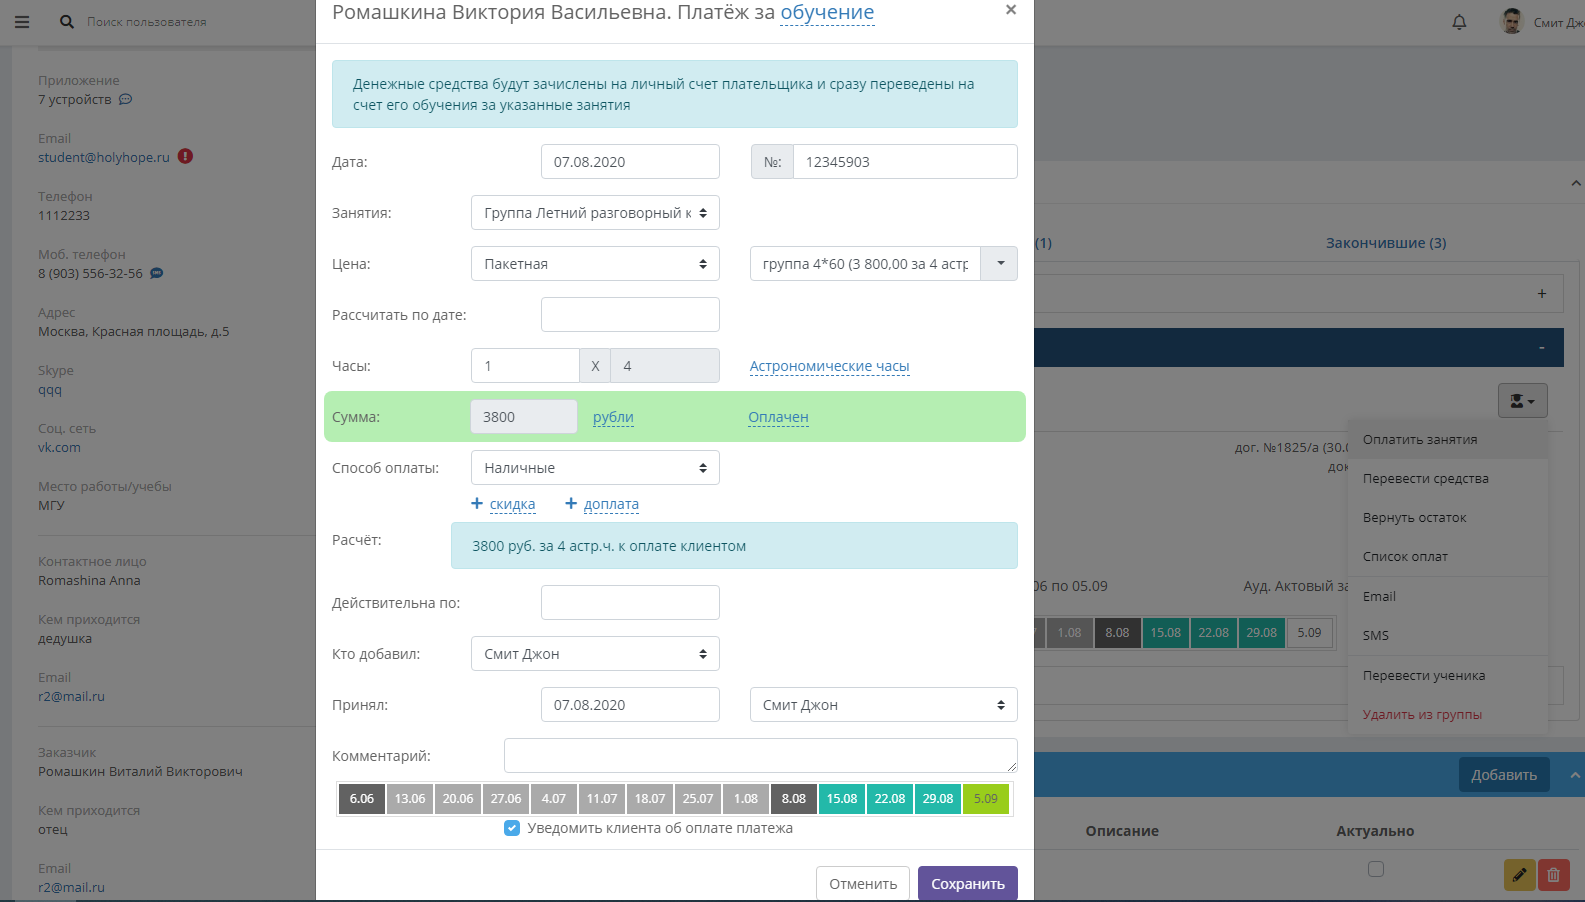This screenshot has width=1585, height=902.
Task: Select 8.08 dark lesson cell in dialog
Action: [794, 798]
